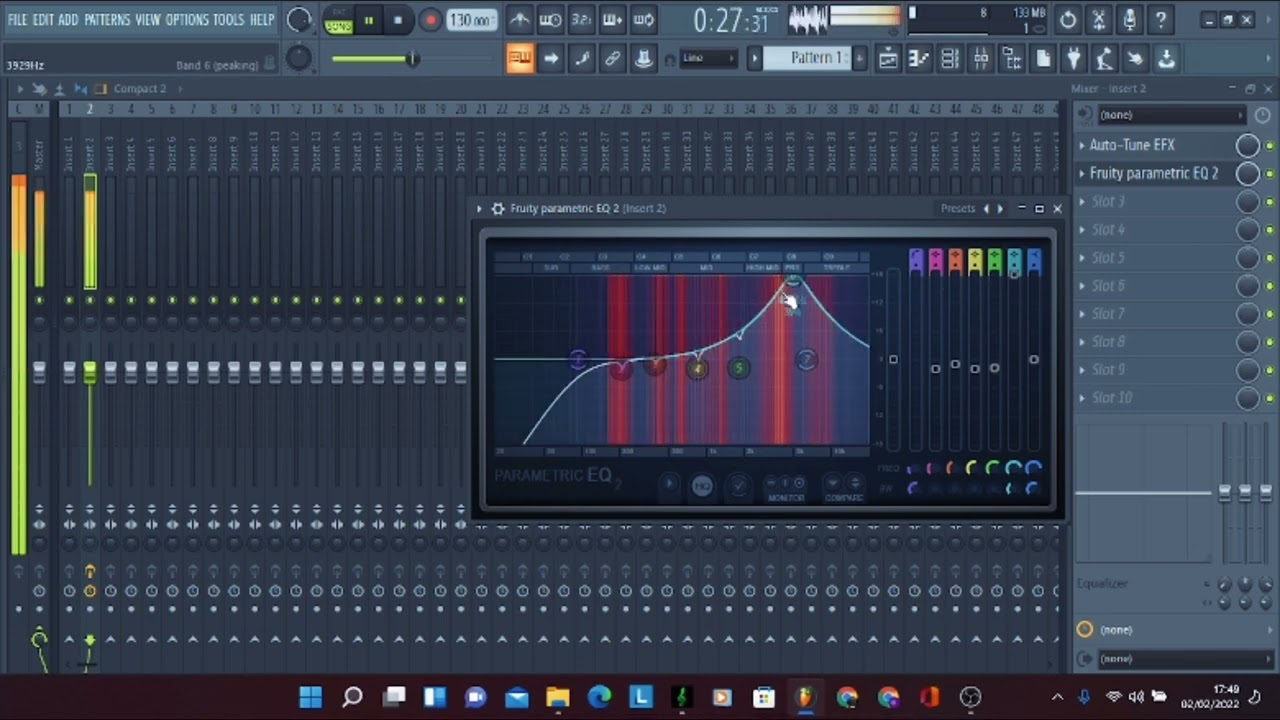Open the PATTERNS menu
This screenshot has width=1280, height=720.
107,19
